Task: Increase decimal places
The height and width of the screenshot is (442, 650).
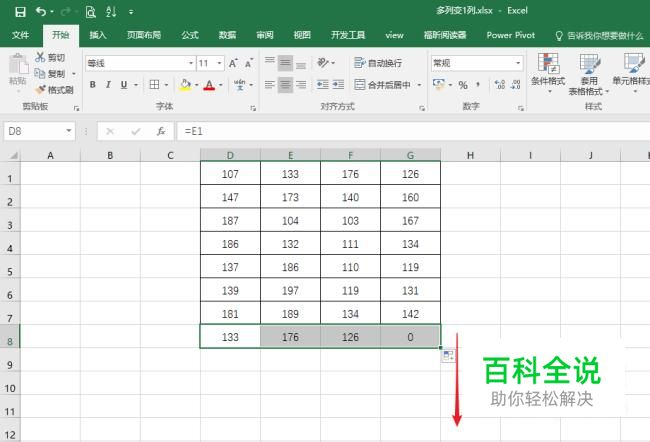Action: pyautogui.click(x=500, y=85)
